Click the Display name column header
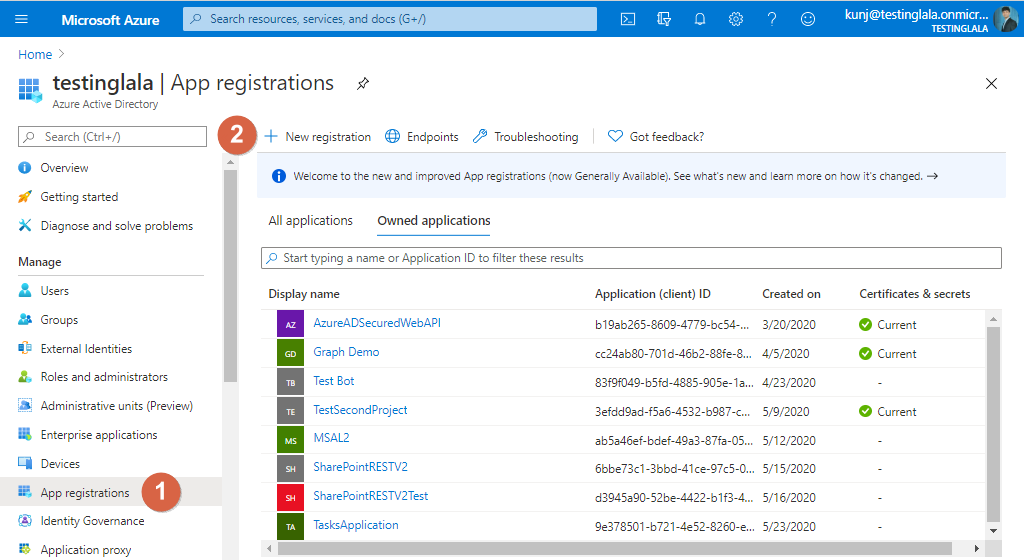Image resolution: width=1024 pixels, height=560 pixels. (304, 294)
